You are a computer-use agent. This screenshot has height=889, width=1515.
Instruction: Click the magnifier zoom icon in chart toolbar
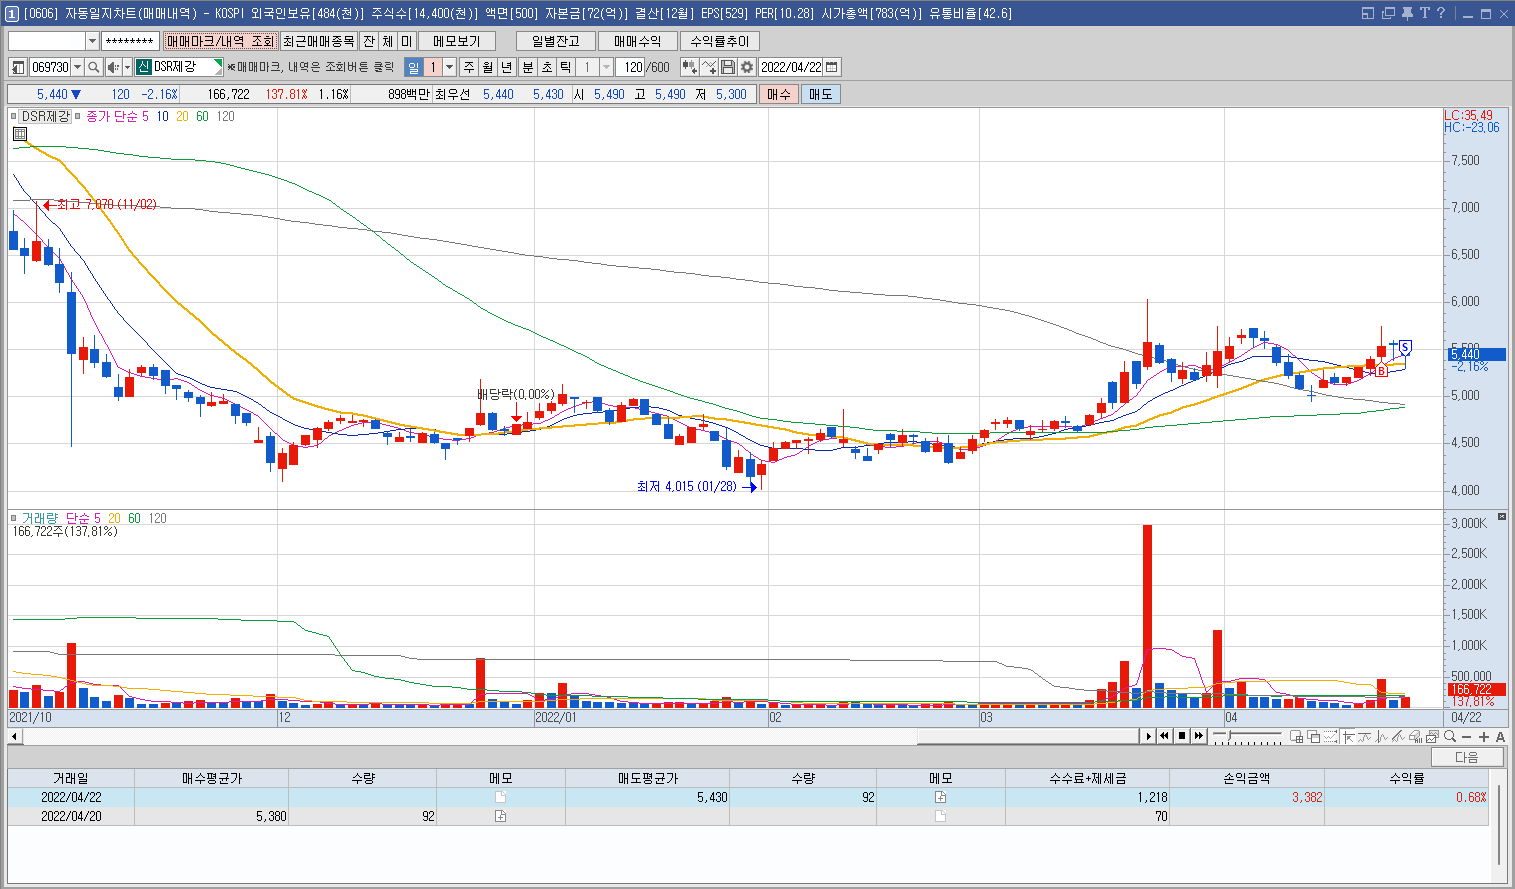pyautogui.click(x=1450, y=736)
